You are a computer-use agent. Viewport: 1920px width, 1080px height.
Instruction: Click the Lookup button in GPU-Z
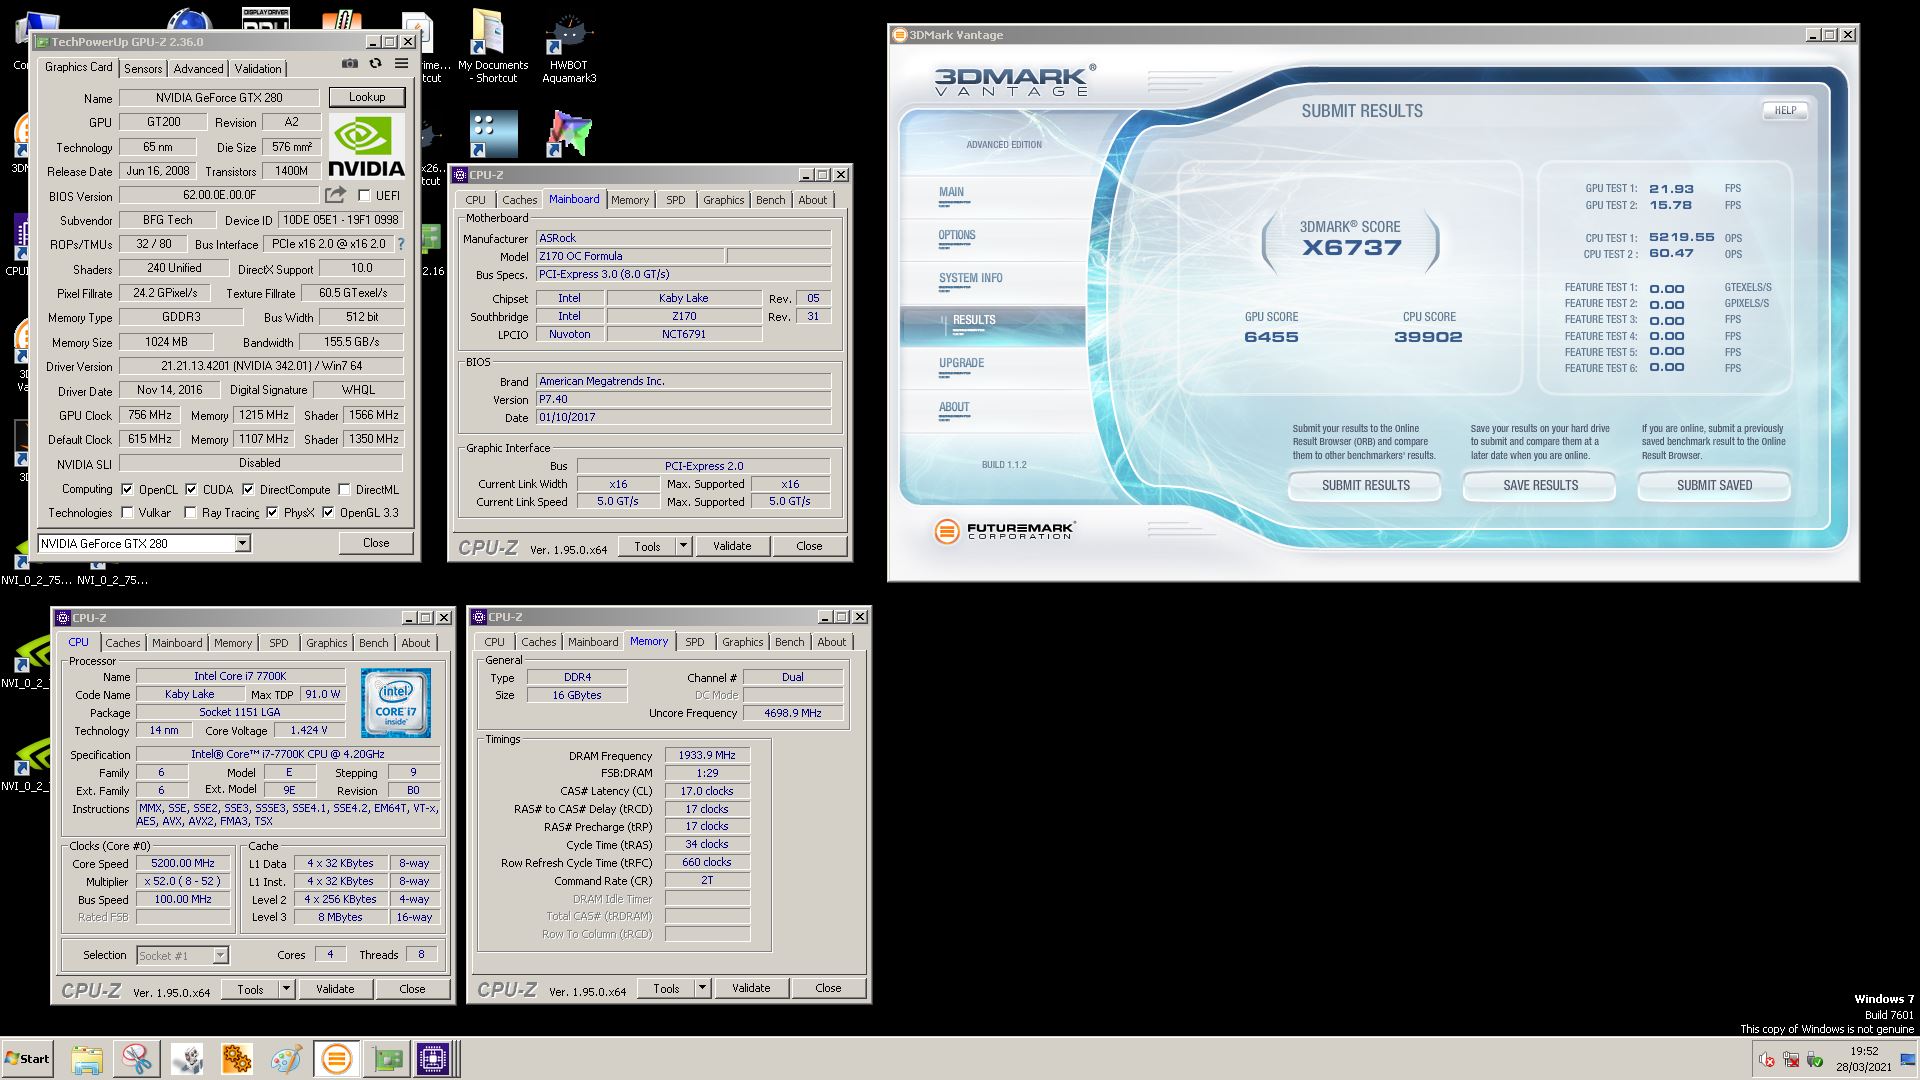click(x=367, y=97)
